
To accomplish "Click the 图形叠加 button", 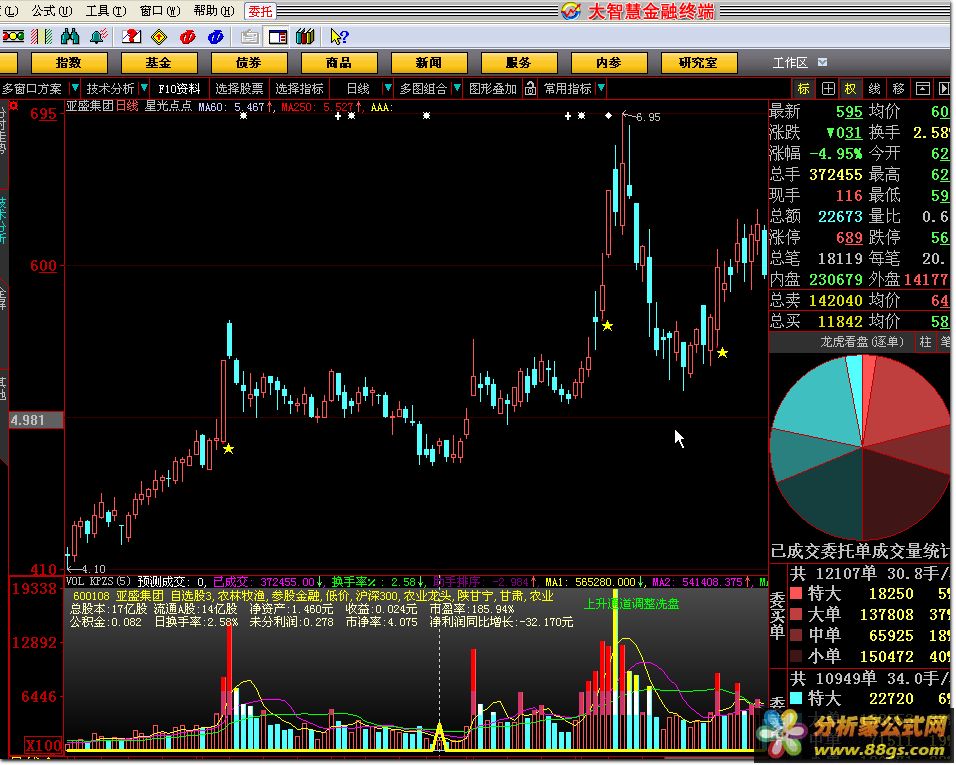I will pos(493,89).
